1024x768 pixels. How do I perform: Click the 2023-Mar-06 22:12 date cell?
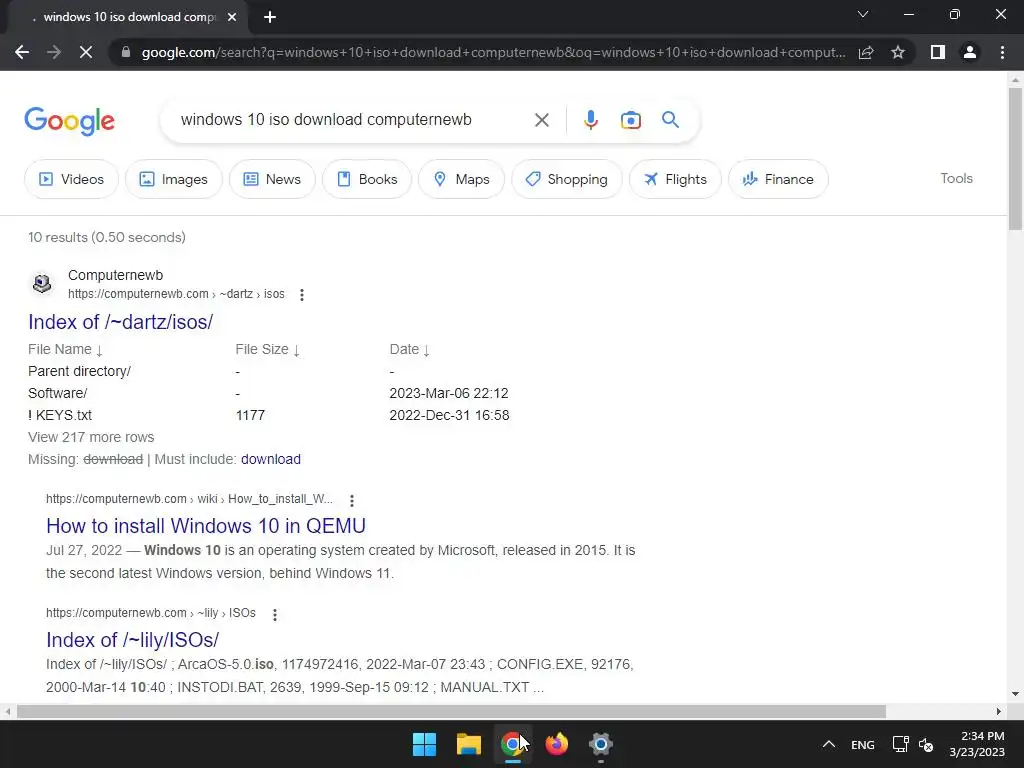pyautogui.click(x=449, y=393)
